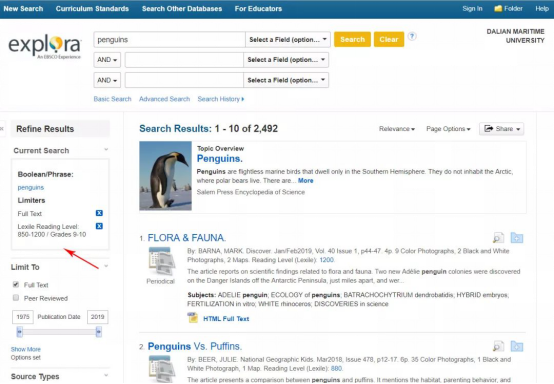Click the Advanced Search link

[164, 99]
